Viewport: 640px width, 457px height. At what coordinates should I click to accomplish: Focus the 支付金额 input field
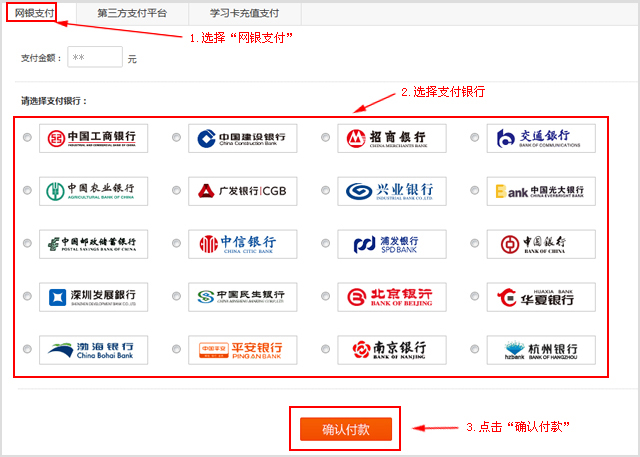tap(95, 57)
